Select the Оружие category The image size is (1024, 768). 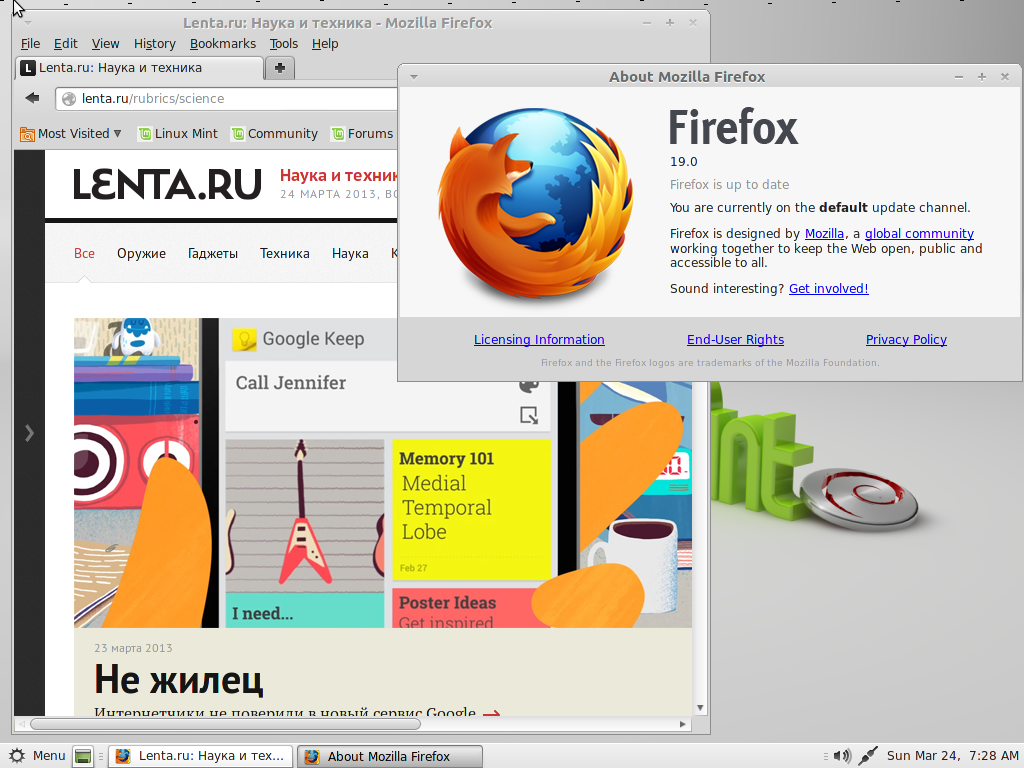click(141, 253)
